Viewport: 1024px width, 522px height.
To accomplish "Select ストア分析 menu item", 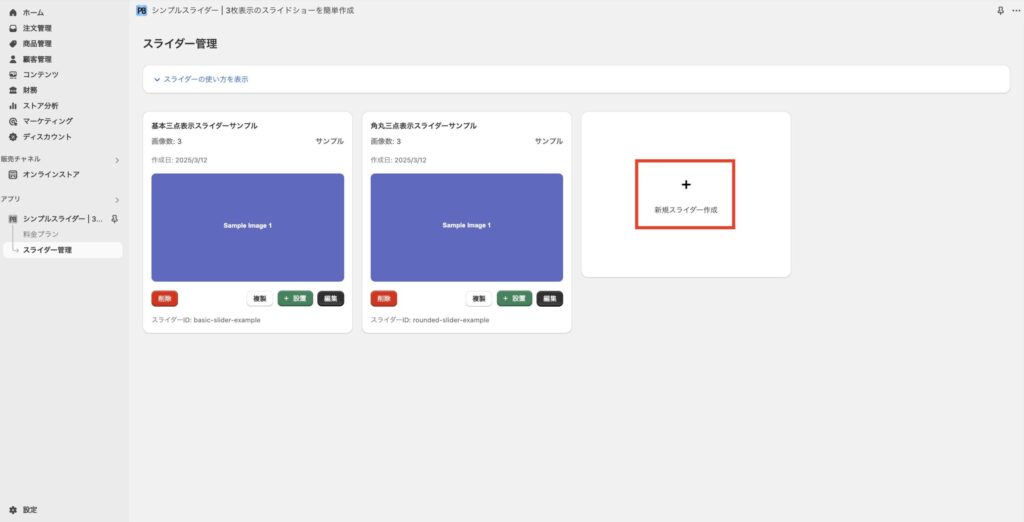I will coord(40,106).
